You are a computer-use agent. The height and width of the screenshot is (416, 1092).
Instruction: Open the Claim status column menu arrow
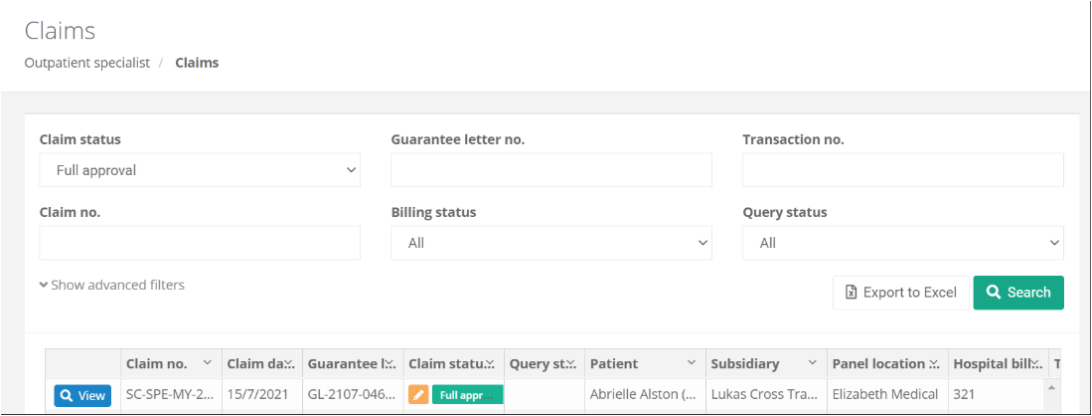coord(490,363)
